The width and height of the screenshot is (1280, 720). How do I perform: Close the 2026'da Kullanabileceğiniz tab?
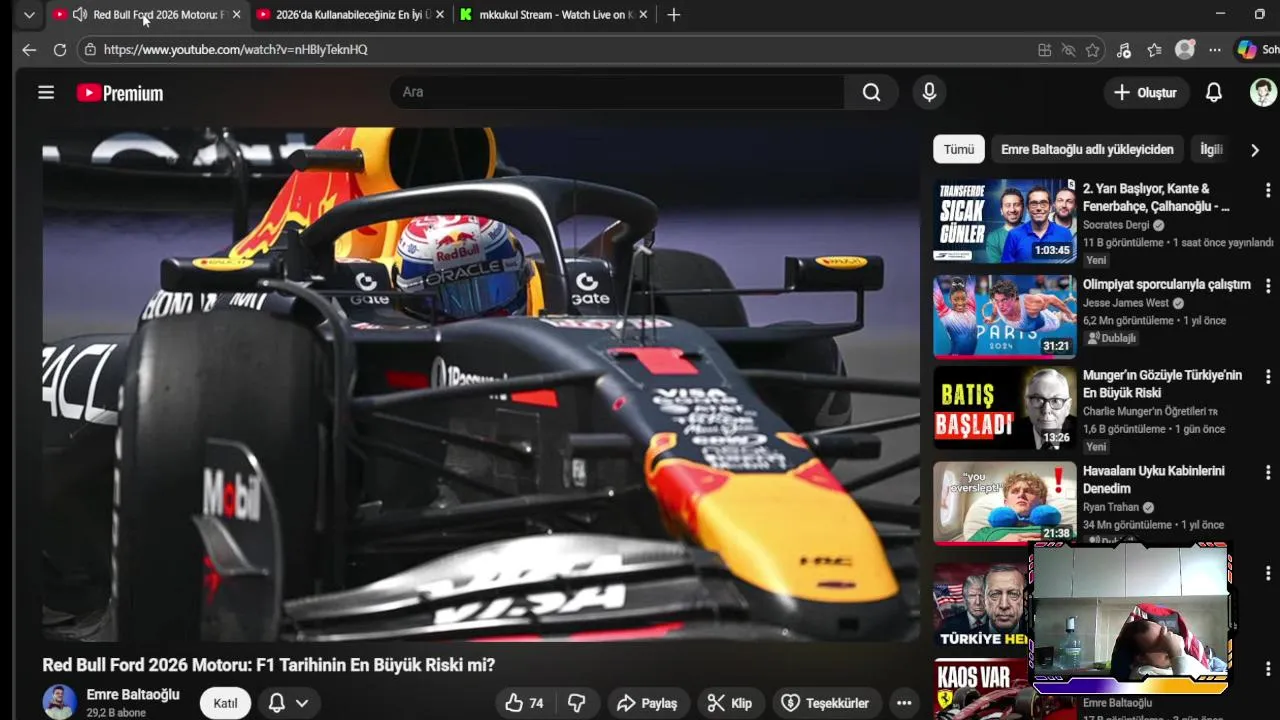coord(440,15)
